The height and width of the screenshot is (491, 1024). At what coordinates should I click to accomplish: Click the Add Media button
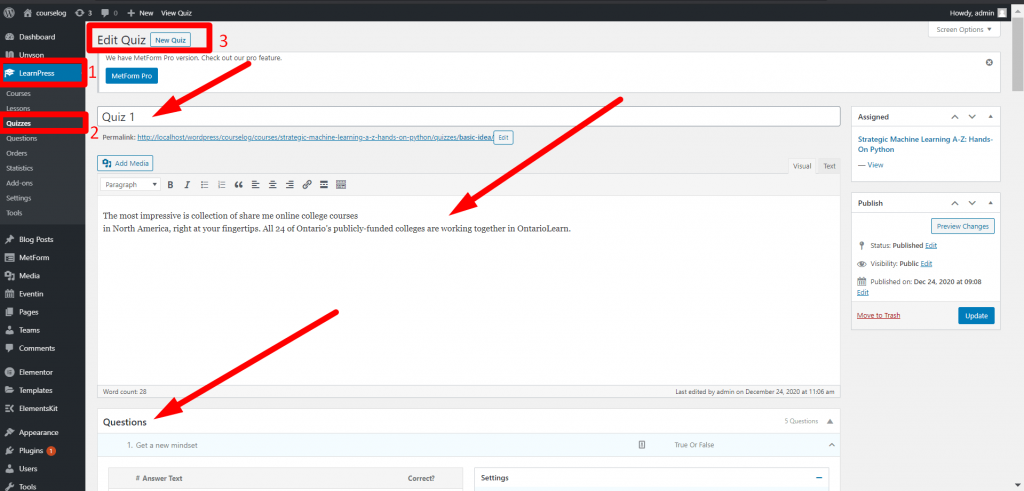coord(125,163)
